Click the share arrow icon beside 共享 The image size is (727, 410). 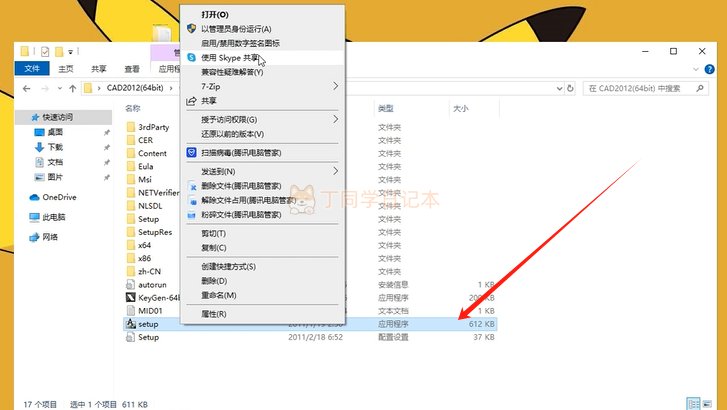pos(191,101)
